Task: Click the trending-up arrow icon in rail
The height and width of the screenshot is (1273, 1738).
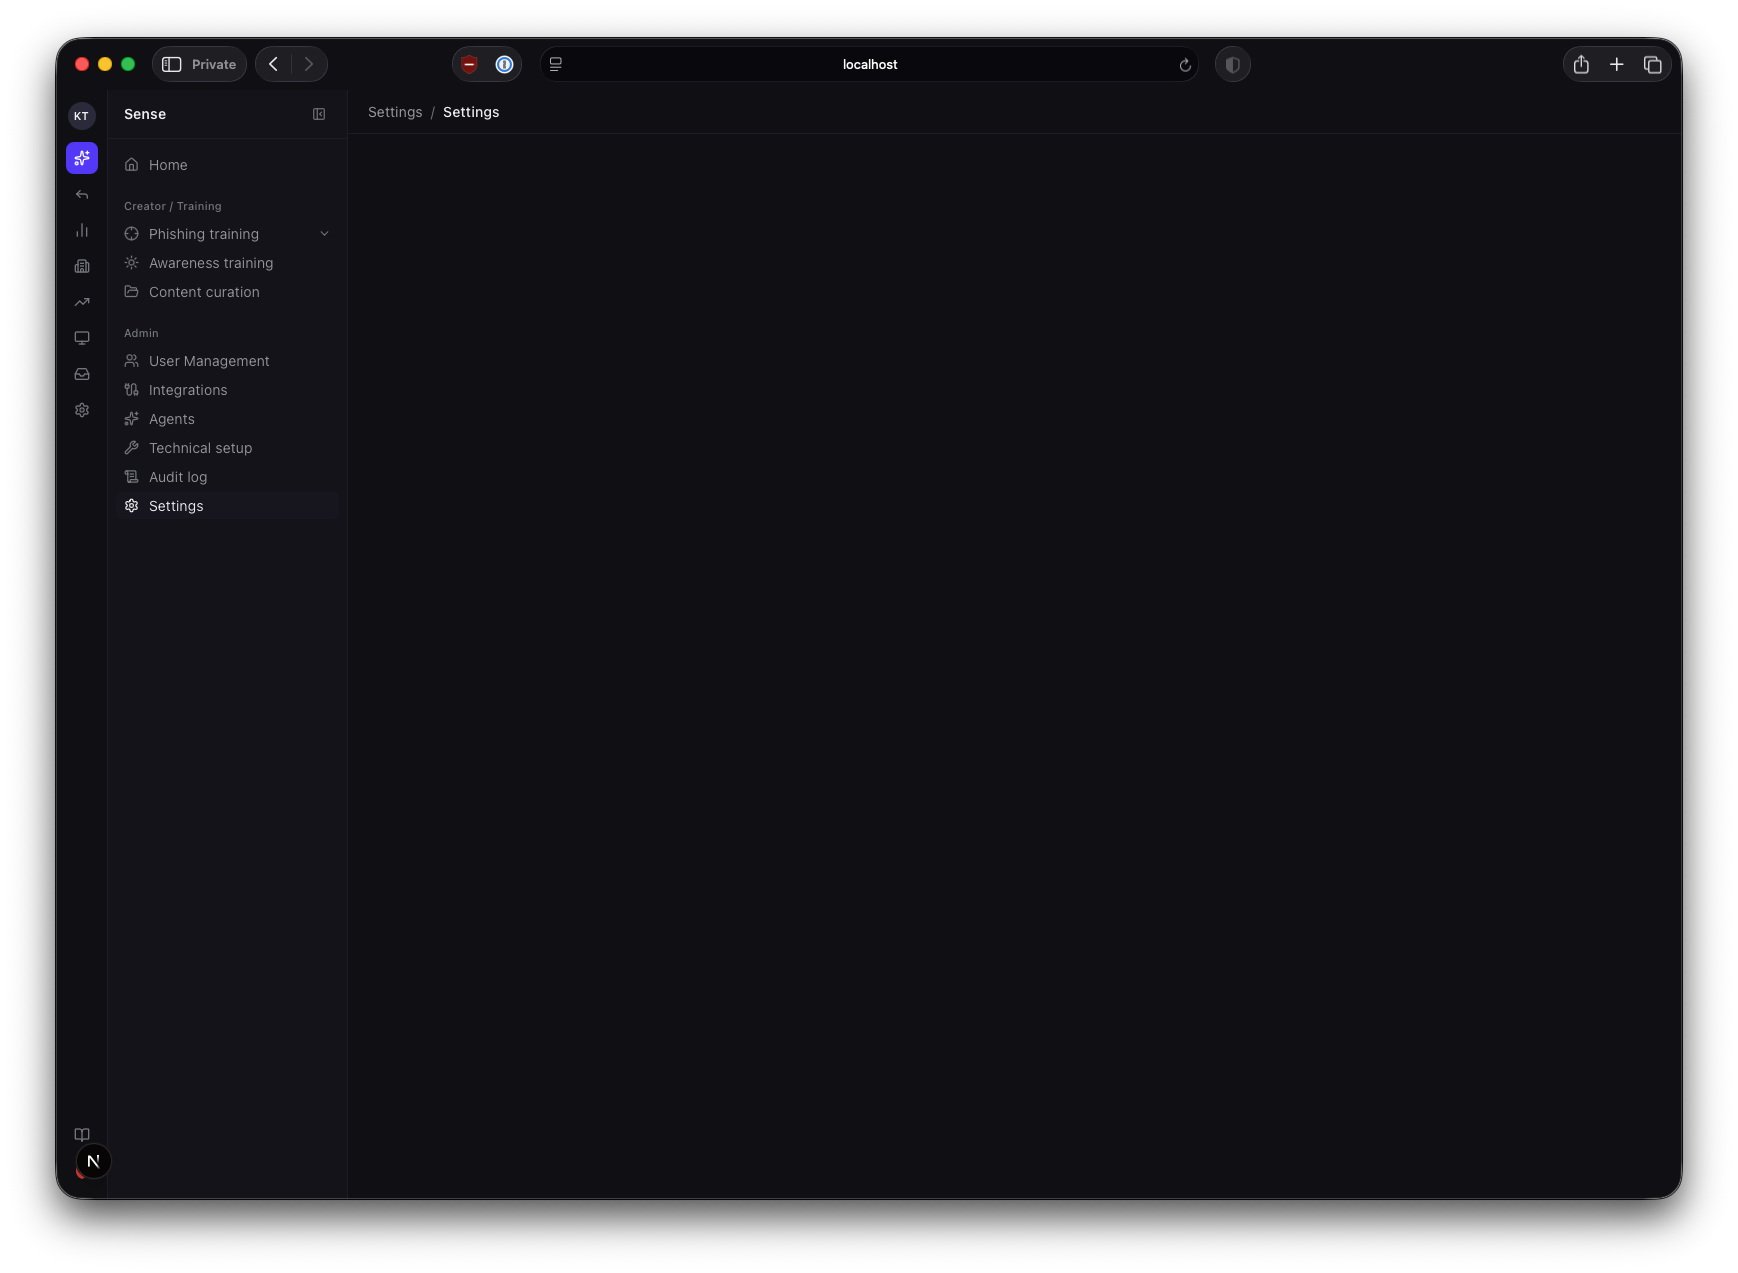Action: click(82, 302)
